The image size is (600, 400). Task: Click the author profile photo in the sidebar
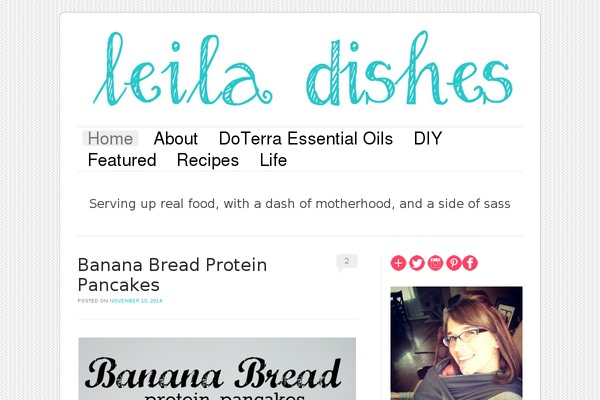pos(457,343)
